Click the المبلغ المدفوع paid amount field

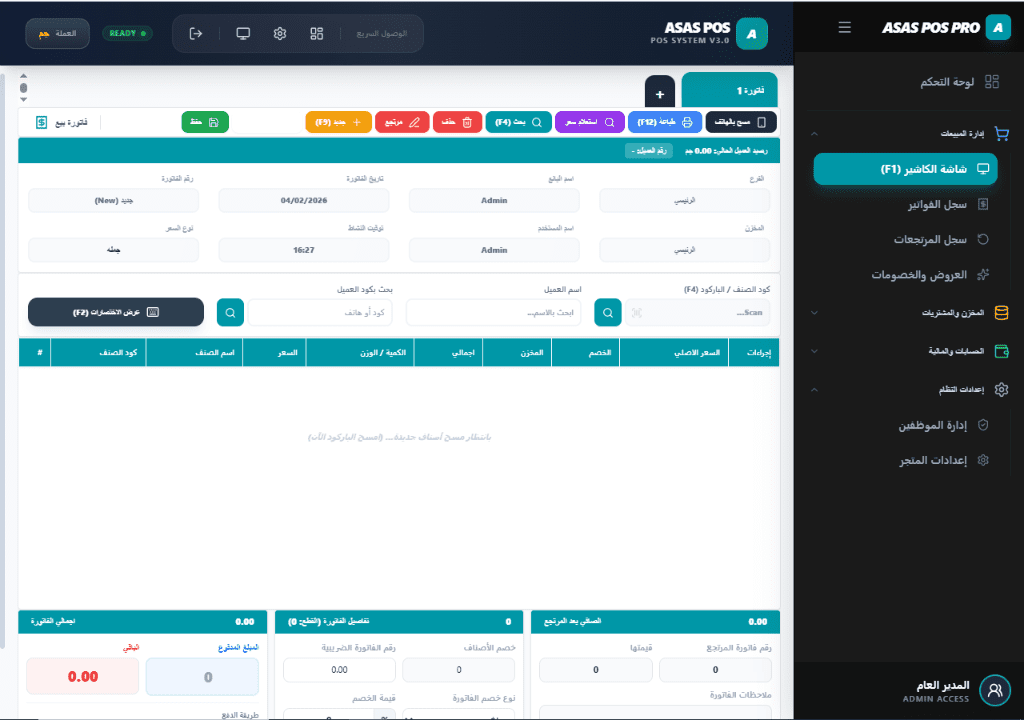point(202,677)
